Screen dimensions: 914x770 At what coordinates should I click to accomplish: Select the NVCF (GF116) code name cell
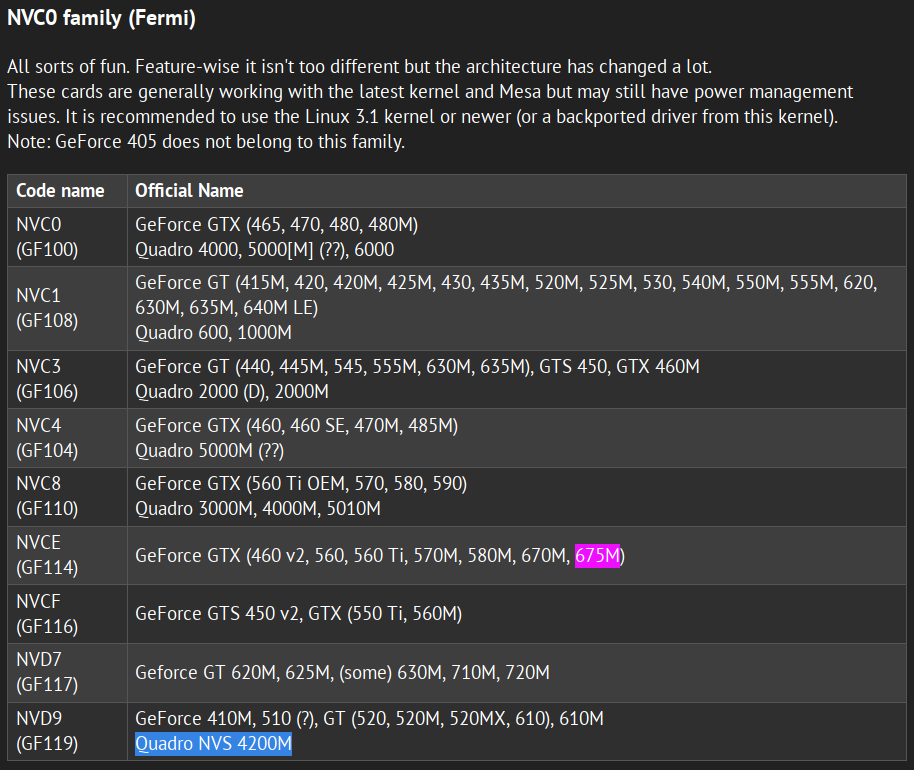point(47,614)
